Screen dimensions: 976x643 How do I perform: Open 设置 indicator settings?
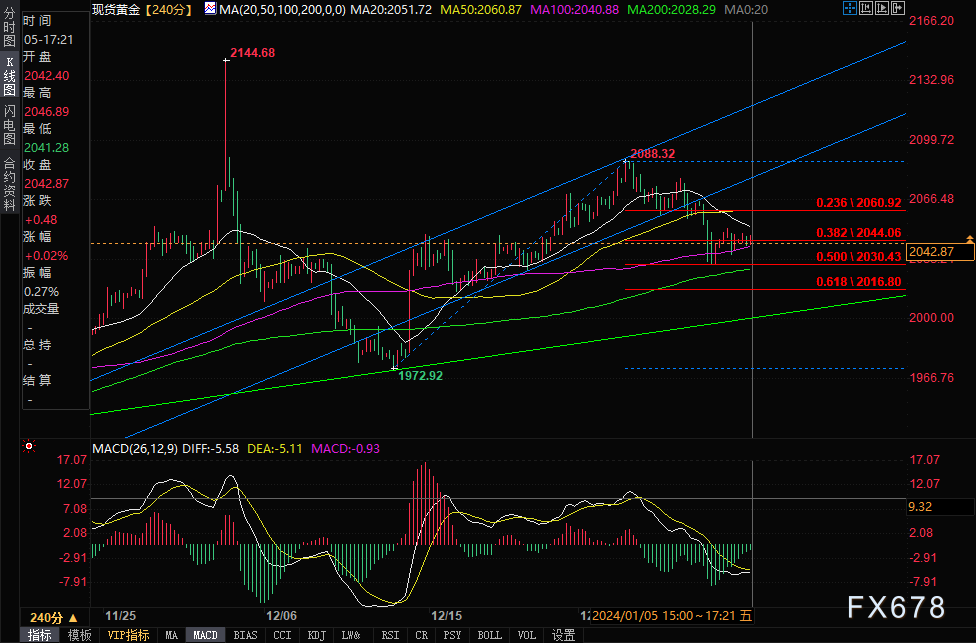tap(564, 635)
